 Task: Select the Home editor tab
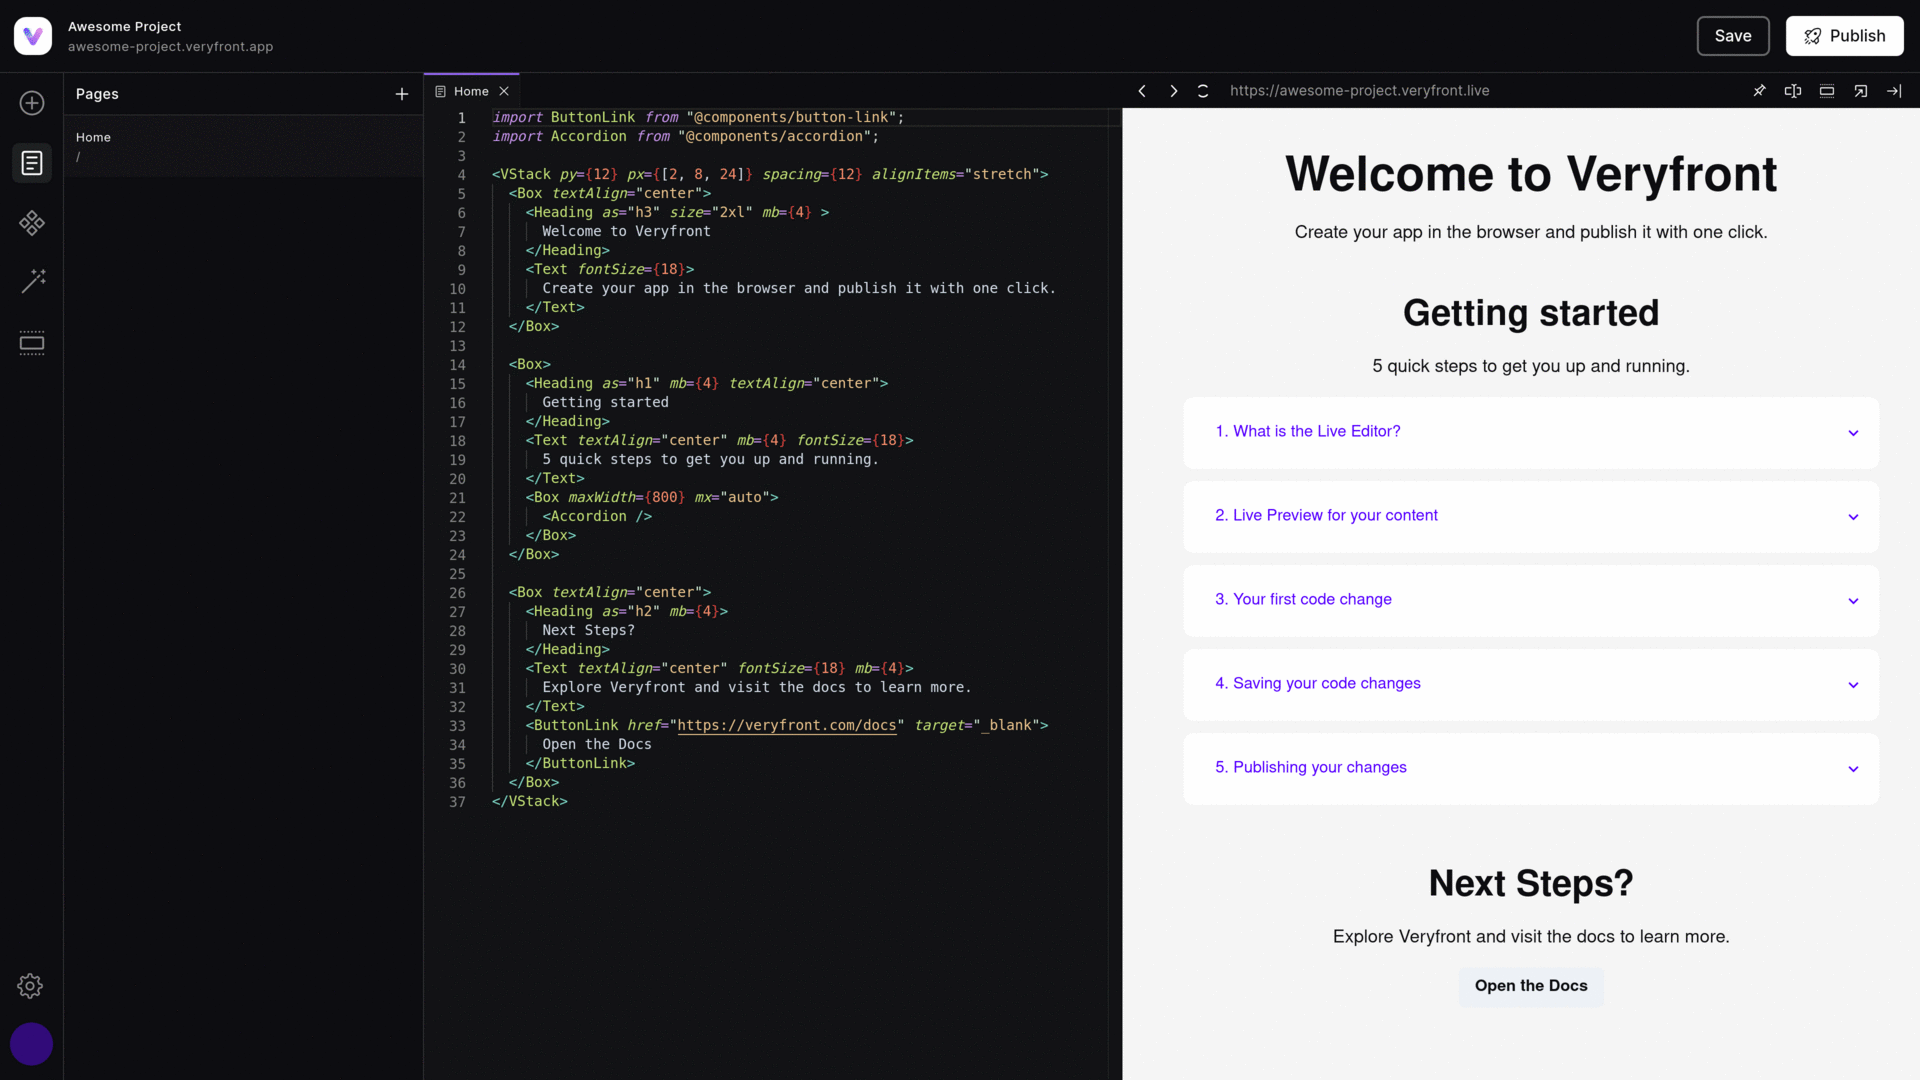coord(471,91)
